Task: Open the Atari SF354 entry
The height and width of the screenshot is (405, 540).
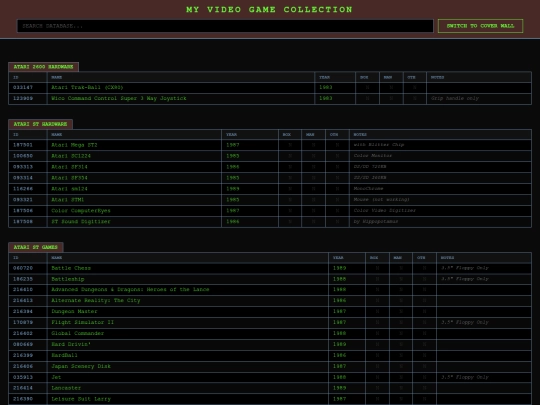Action: 69,178
